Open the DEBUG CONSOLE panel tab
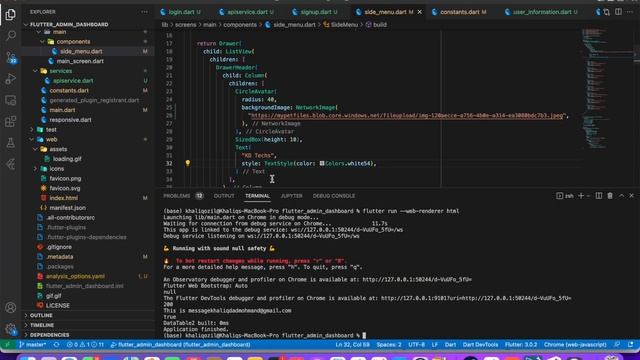 point(334,196)
